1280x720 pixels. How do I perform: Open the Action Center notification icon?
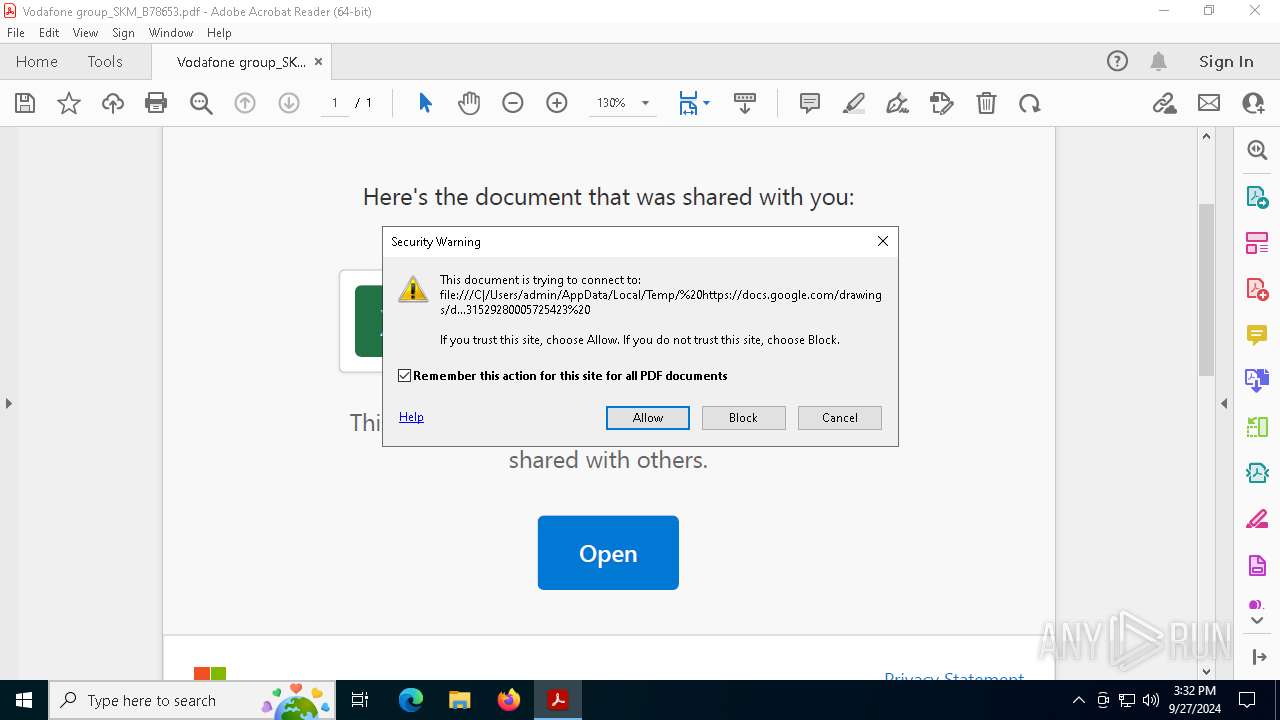(1247, 700)
